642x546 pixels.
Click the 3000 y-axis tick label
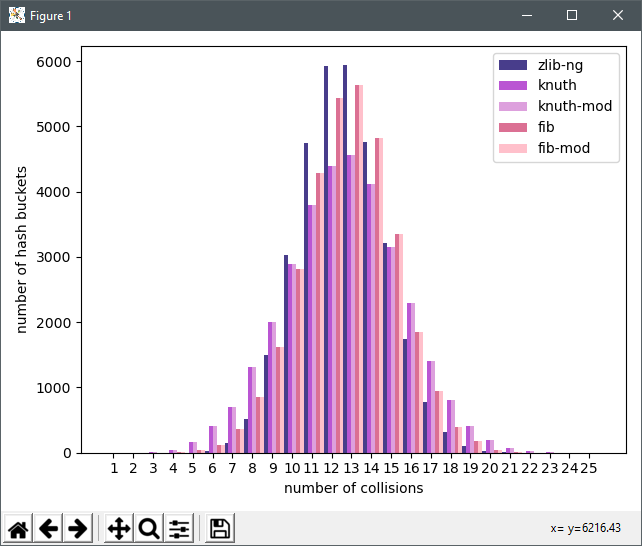[x=54, y=257]
